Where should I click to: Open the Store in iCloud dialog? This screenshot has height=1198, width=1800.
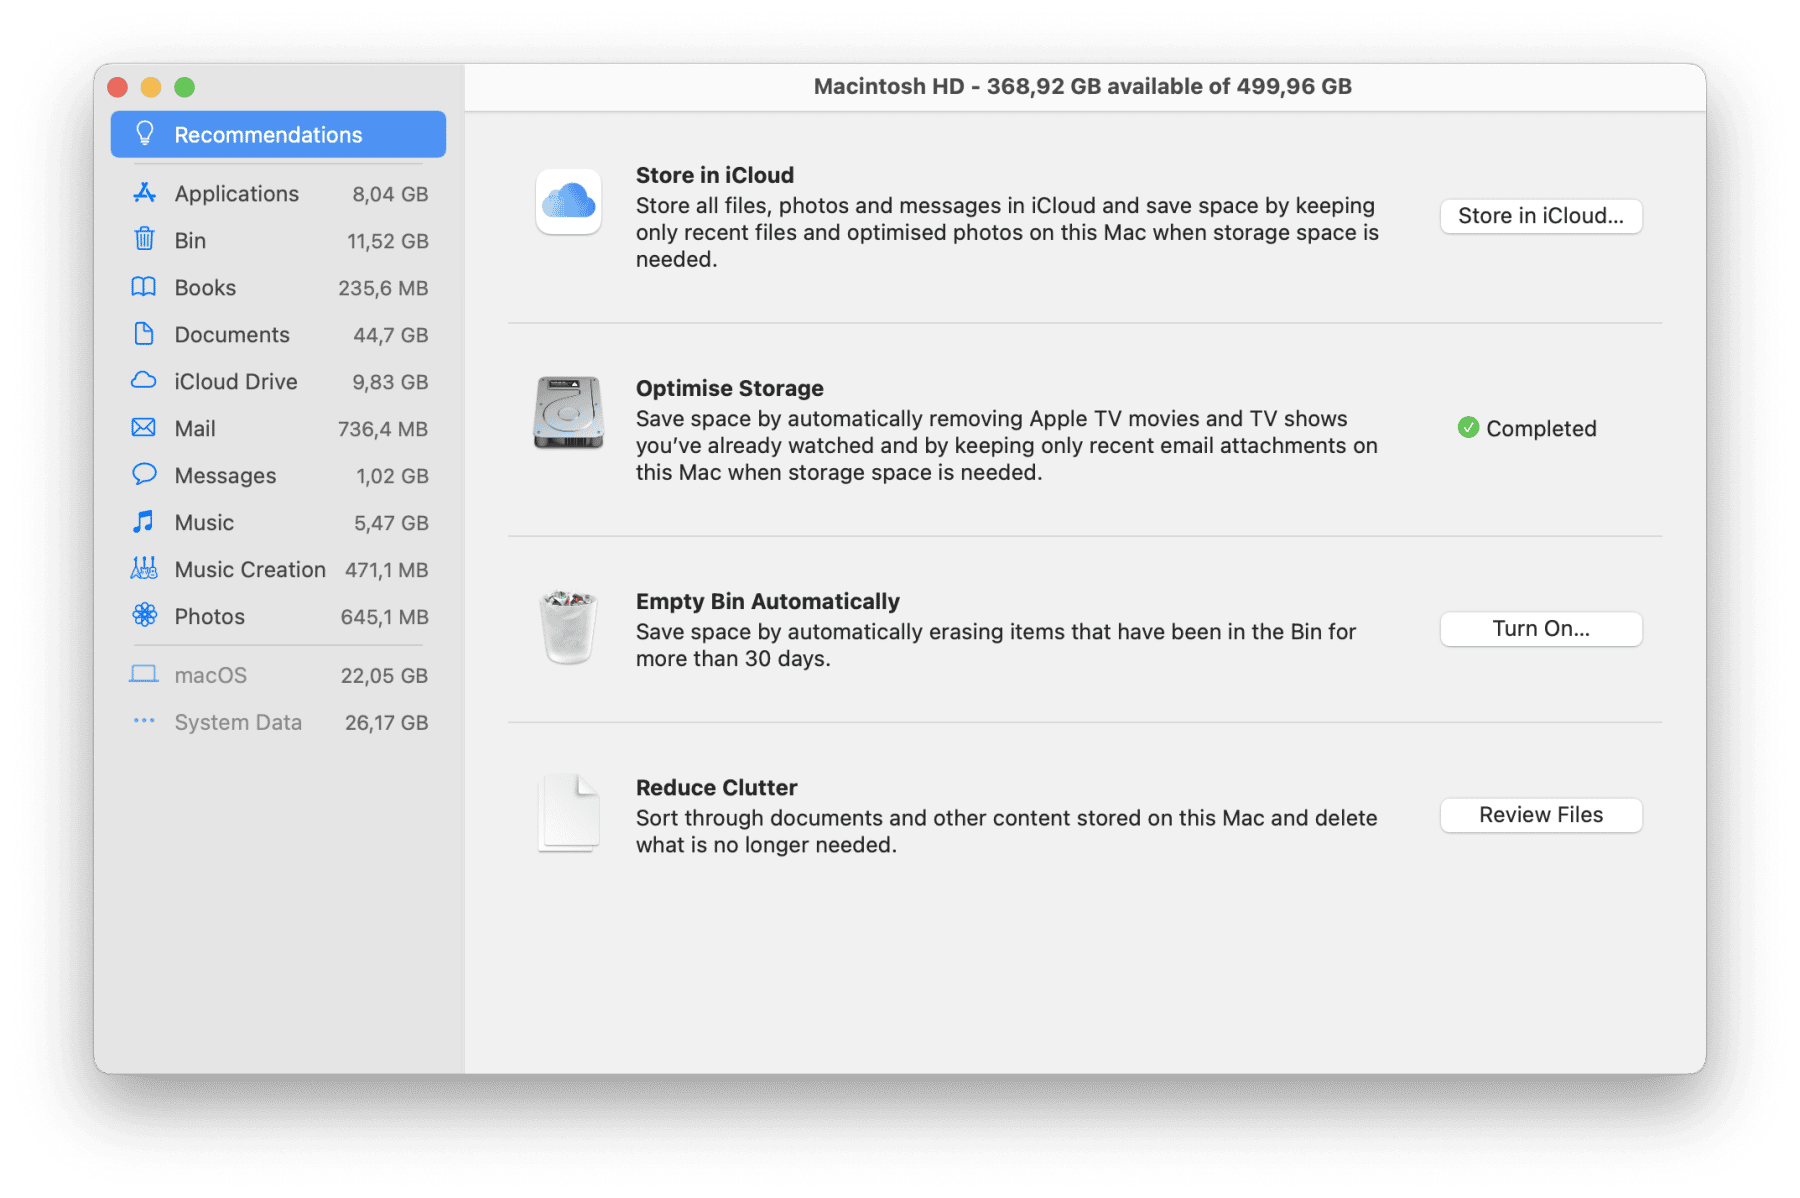pos(1540,215)
